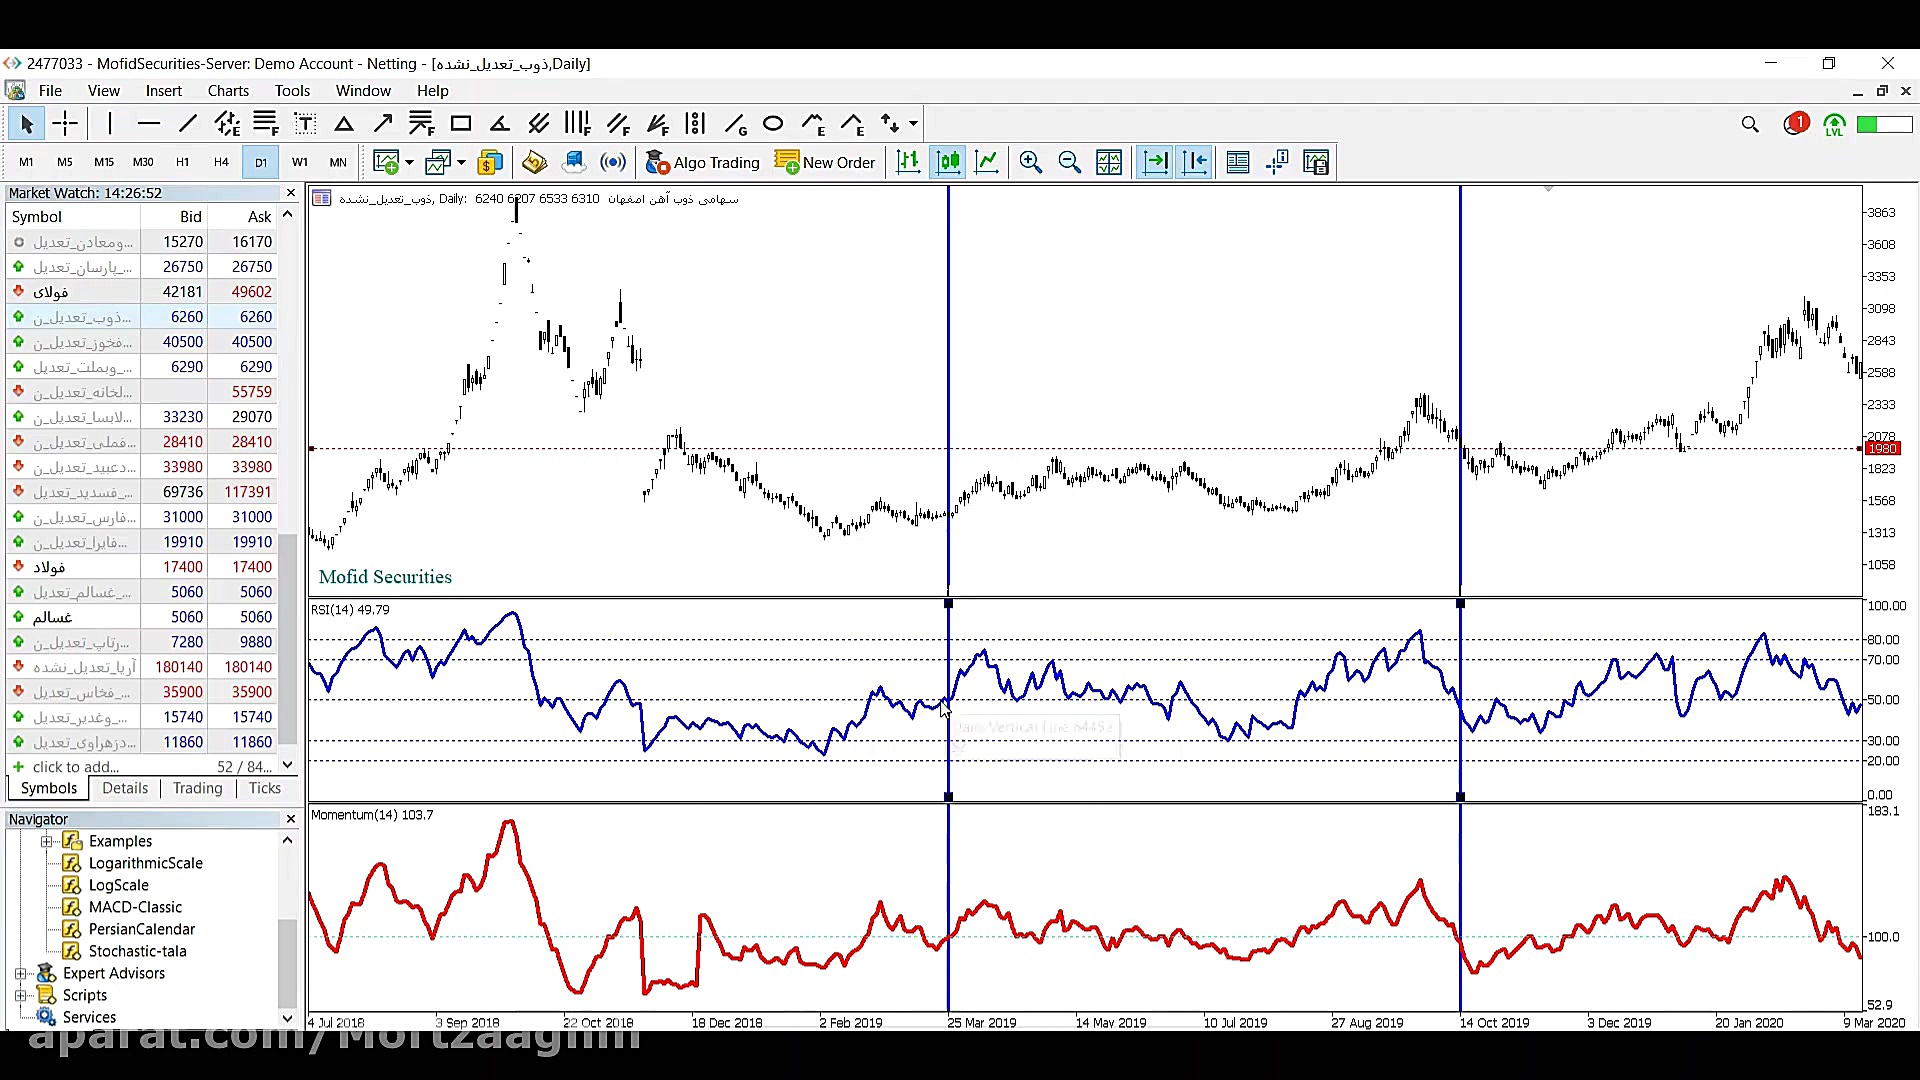Image resolution: width=1920 pixels, height=1080 pixels.
Task: Click the zoom in magnifier icon
Action: click(1030, 162)
